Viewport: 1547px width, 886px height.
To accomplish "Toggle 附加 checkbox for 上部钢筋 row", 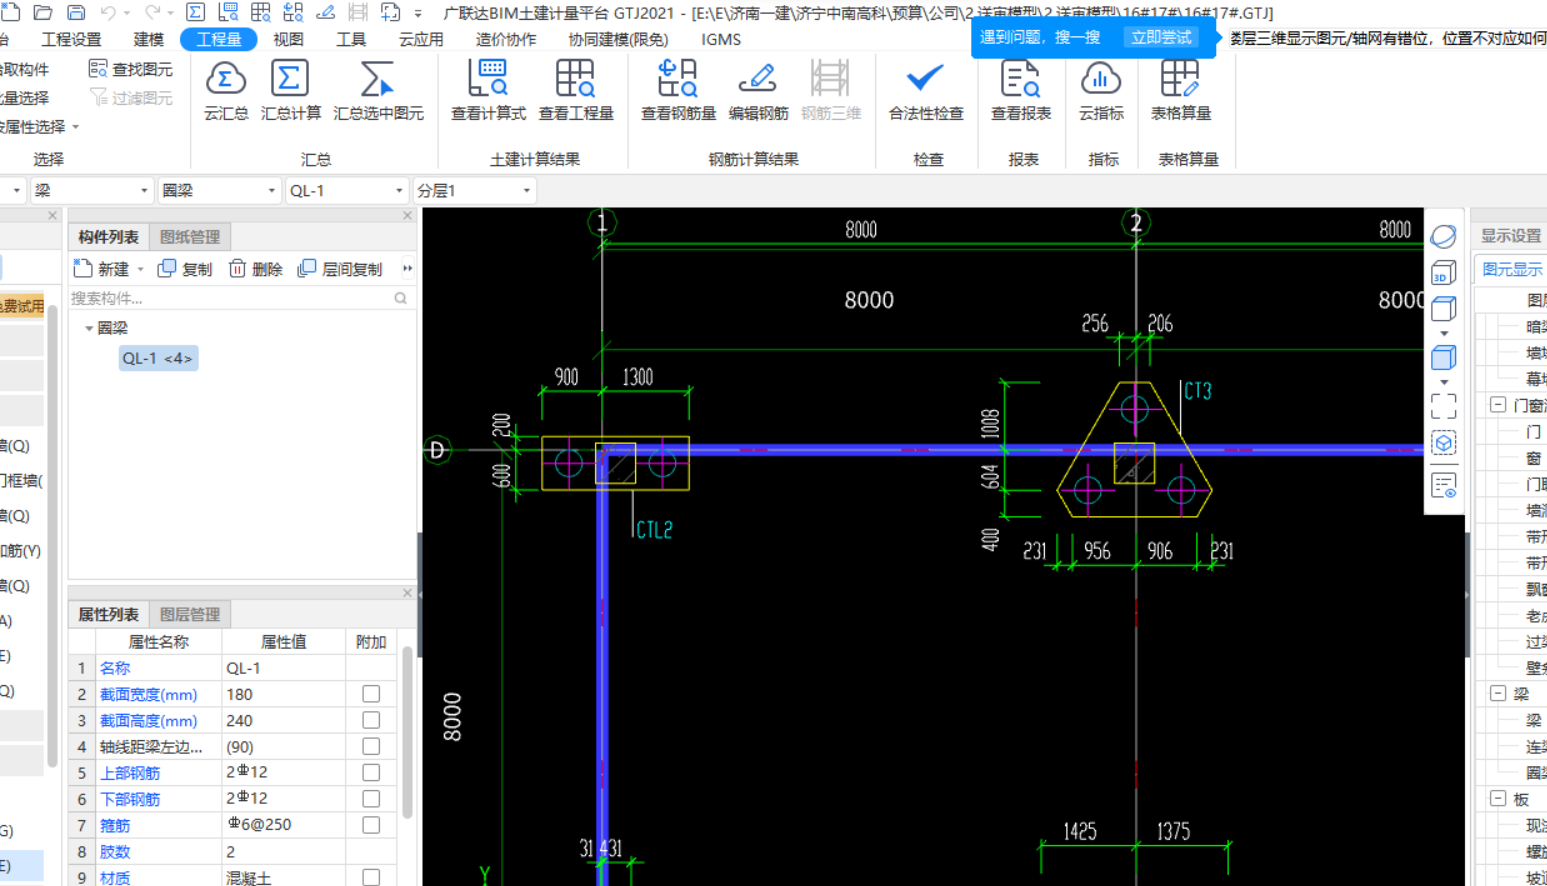I will [x=371, y=772].
